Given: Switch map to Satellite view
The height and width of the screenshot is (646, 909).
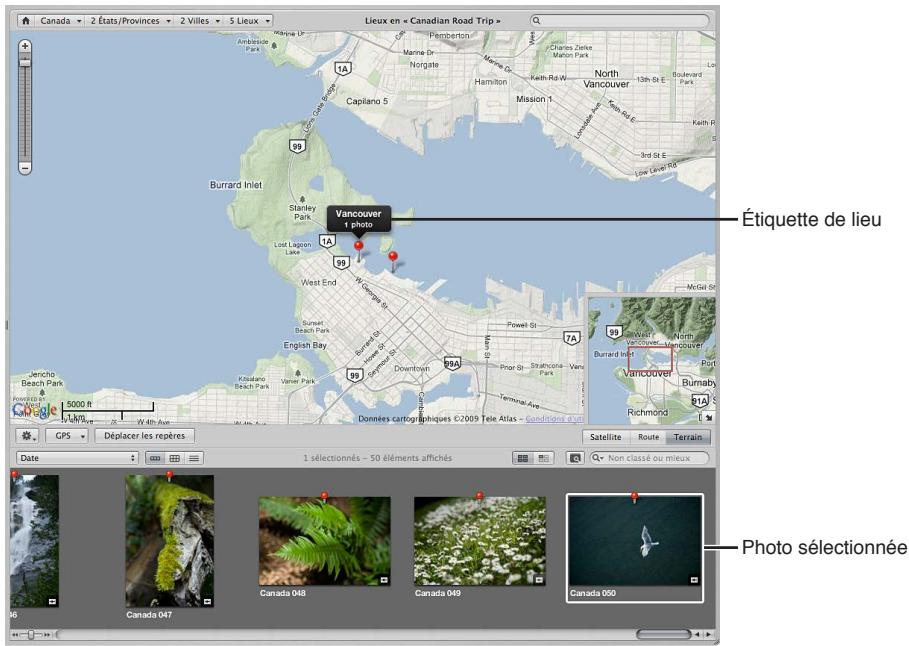Looking at the screenshot, I should click(605, 437).
